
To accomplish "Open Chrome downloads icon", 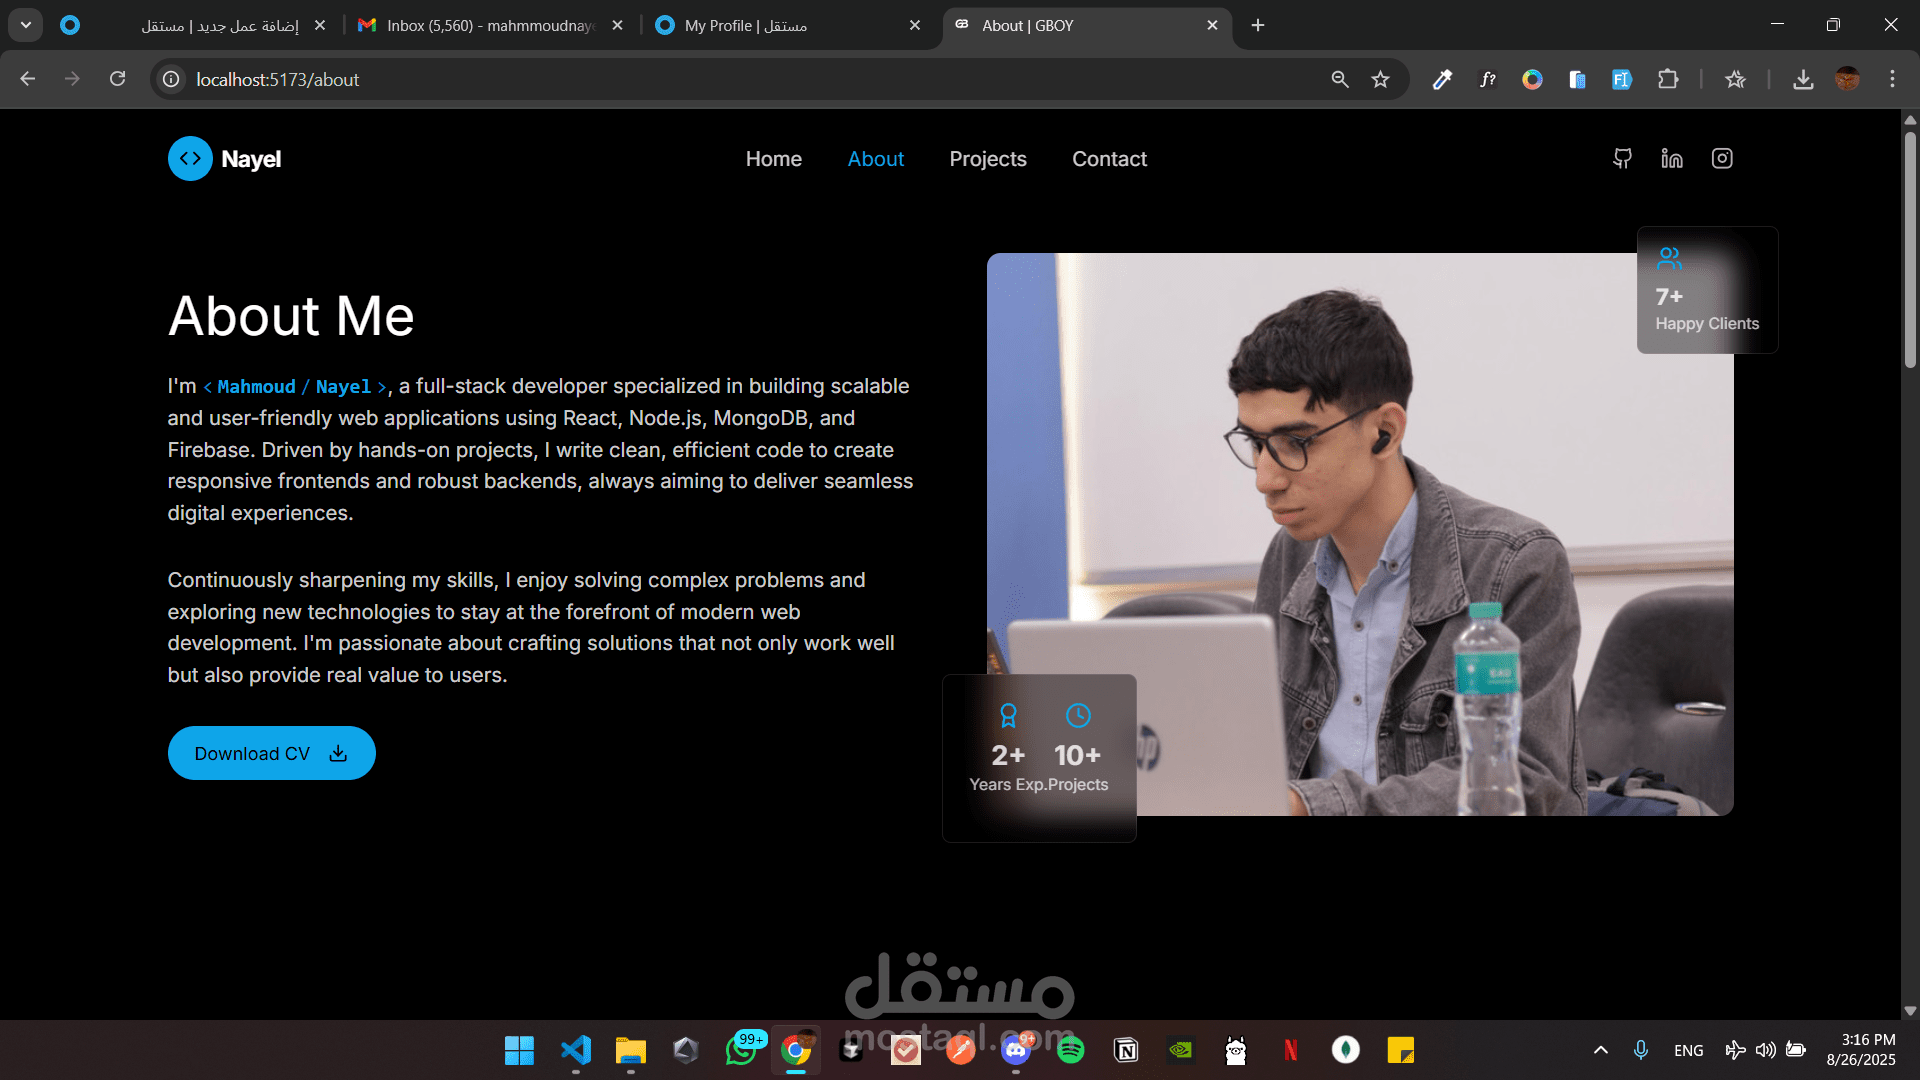I will pos(1803,80).
